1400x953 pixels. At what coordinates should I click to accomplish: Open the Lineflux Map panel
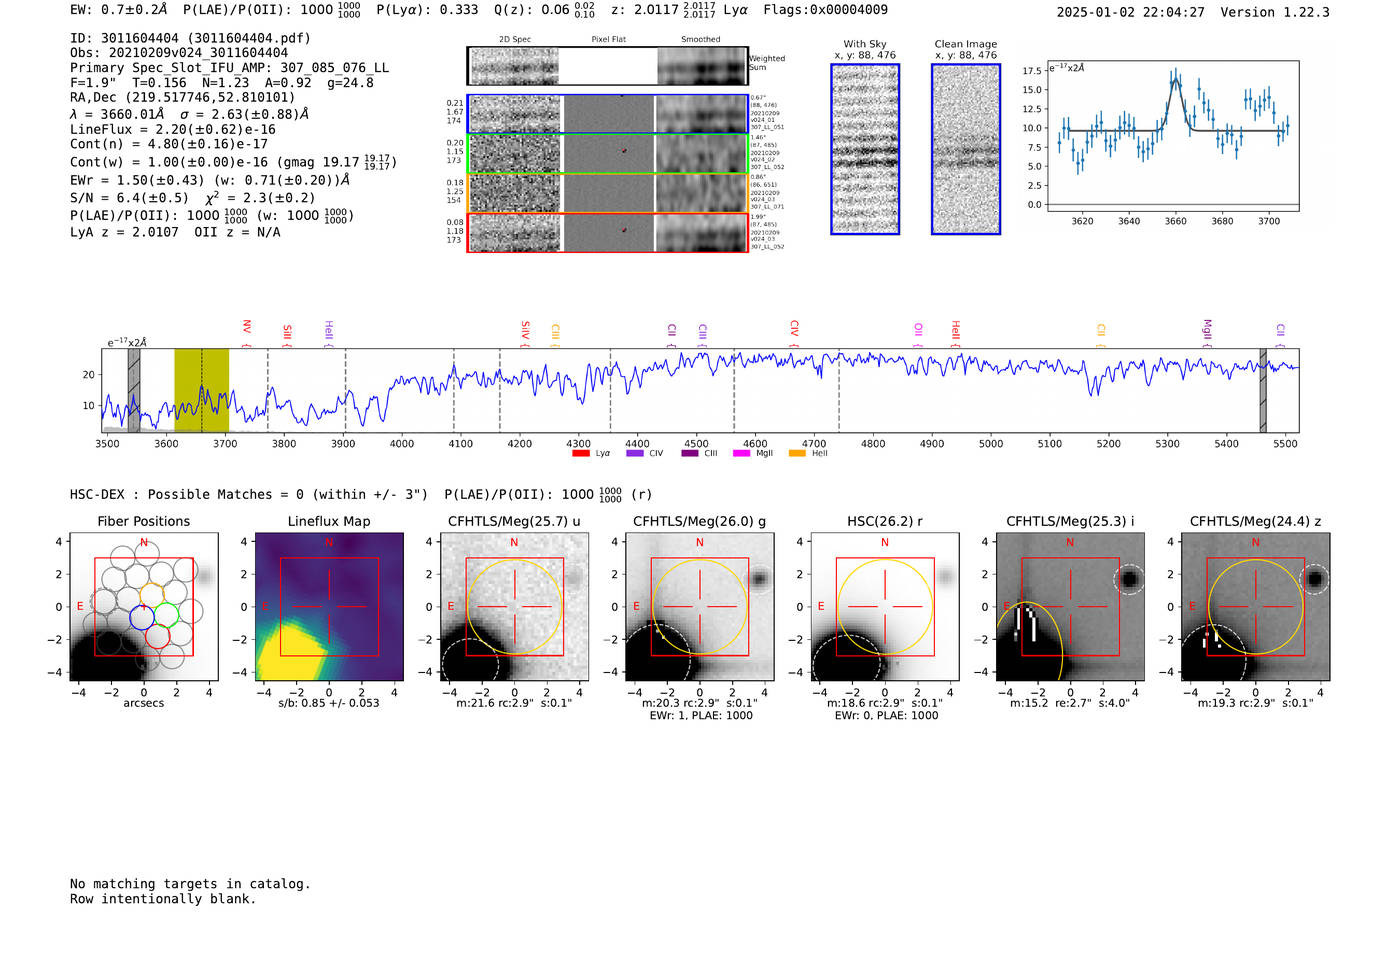pos(329,607)
